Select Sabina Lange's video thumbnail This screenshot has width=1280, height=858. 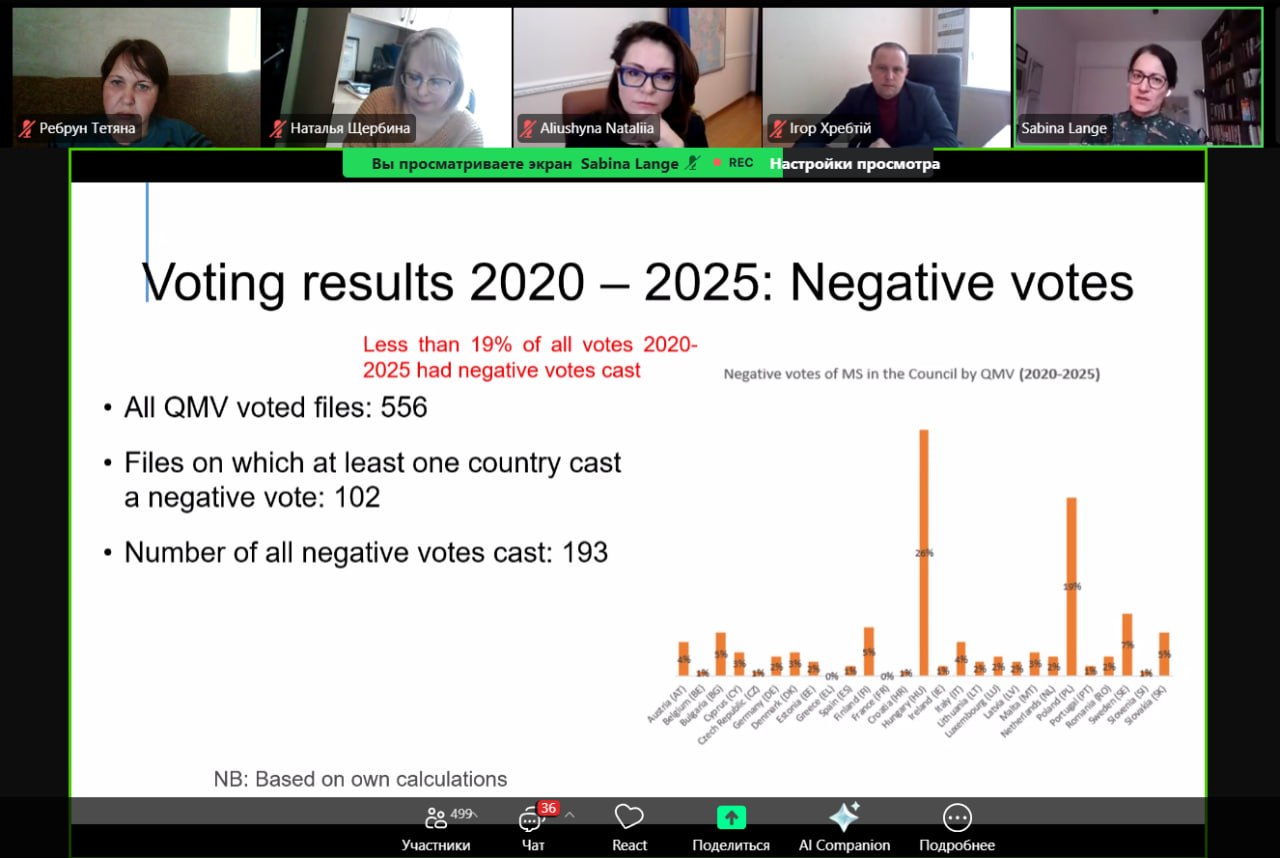pyautogui.click(x=1138, y=75)
